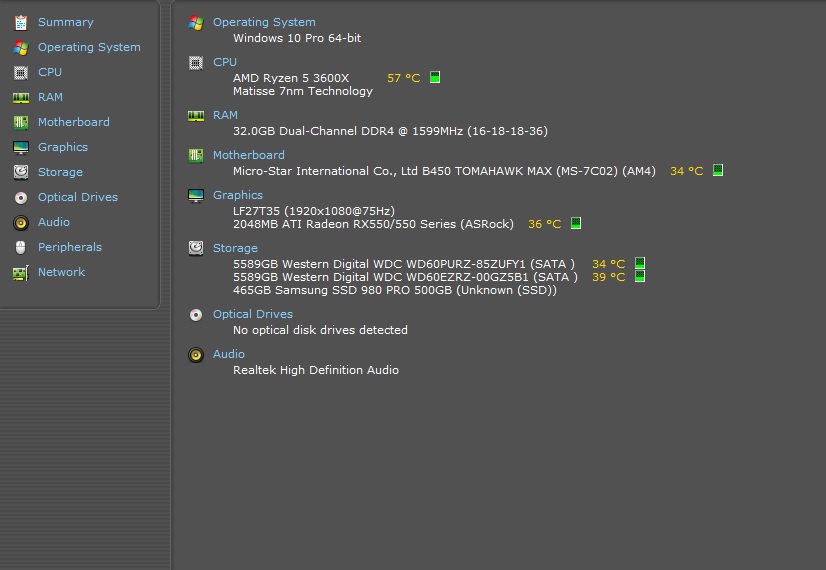Follow the Optical Drives heading link

[253, 315]
